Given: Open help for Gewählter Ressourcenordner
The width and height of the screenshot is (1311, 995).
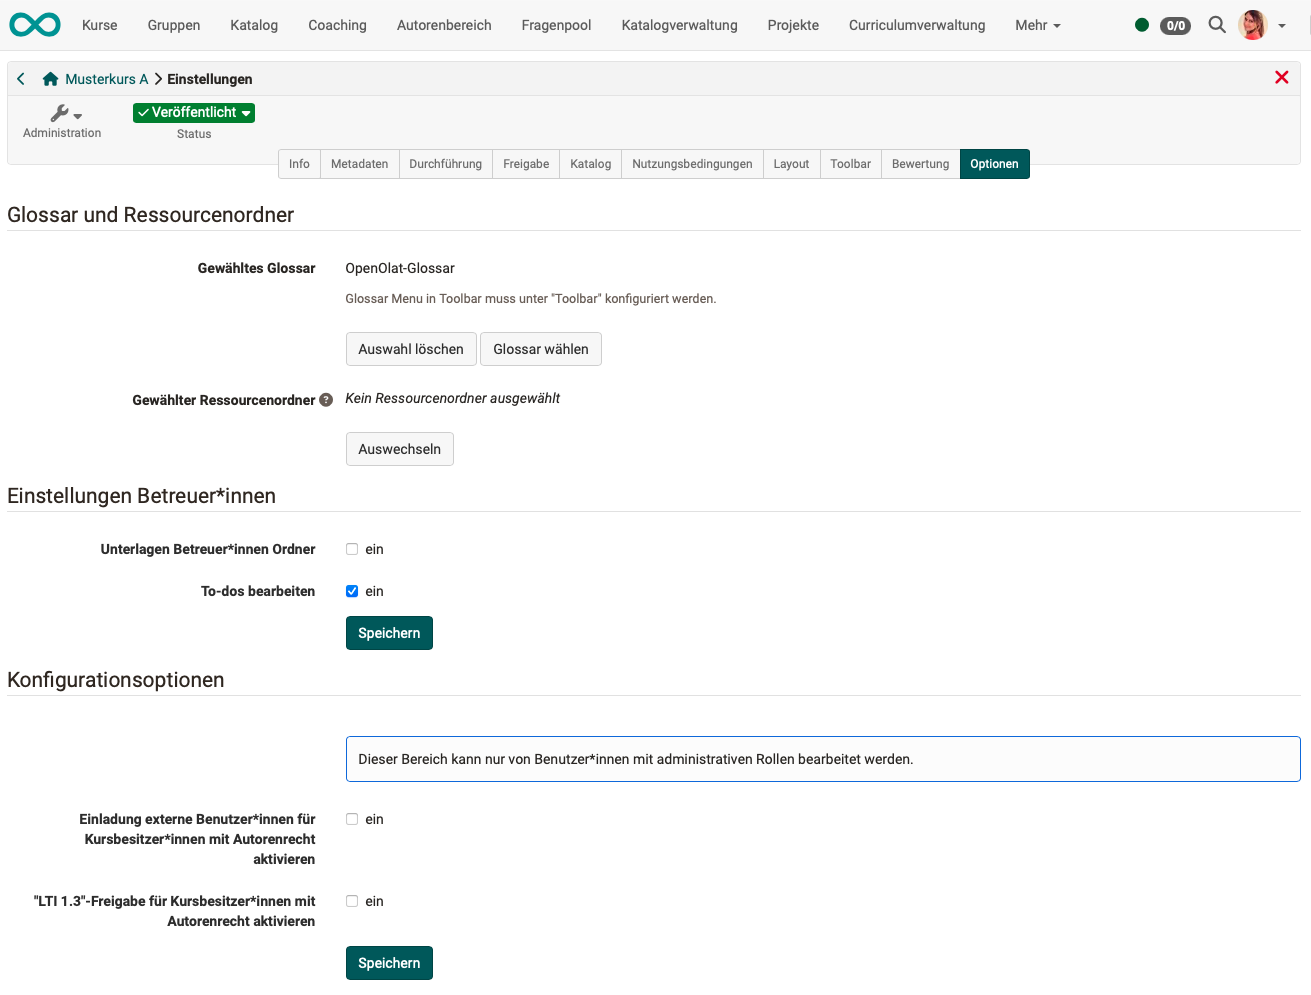Looking at the screenshot, I should (x=327, y=399).
